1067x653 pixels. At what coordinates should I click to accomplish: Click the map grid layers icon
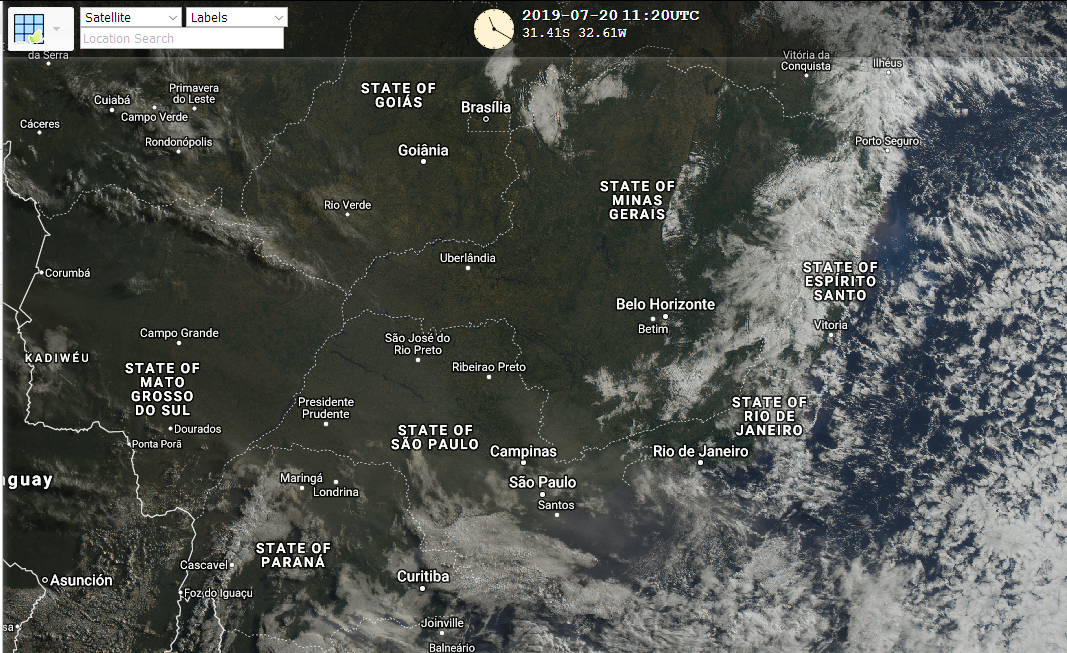point(29,28)
